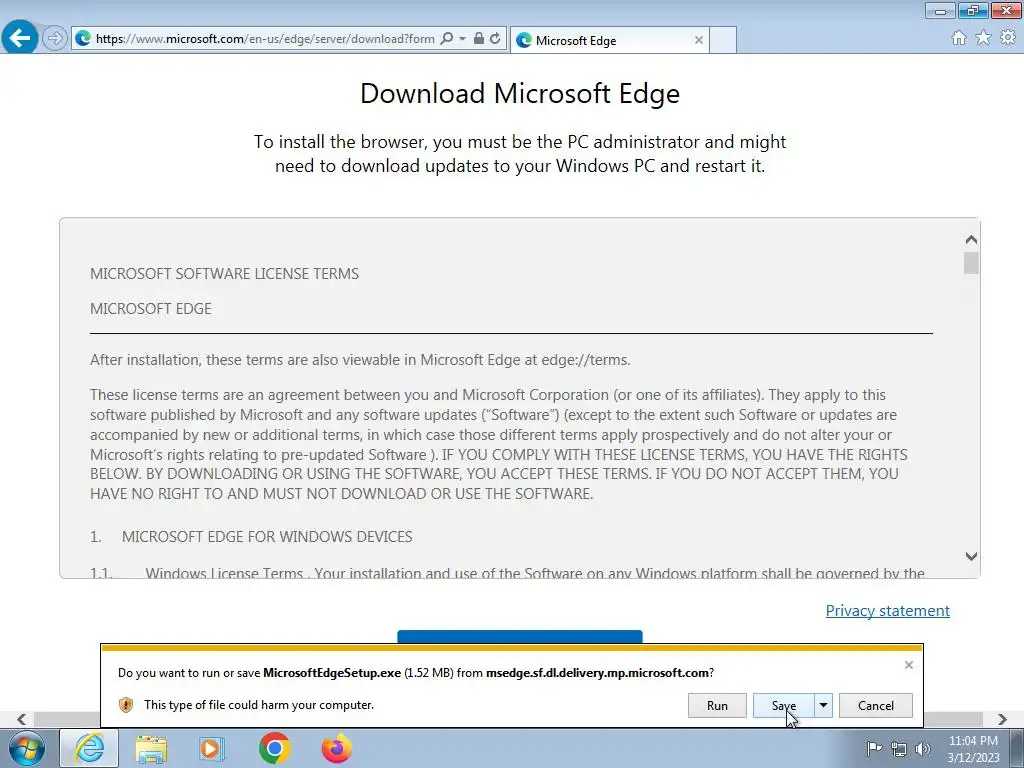Viewport: 1024px width, 768px height.
Task: Click Run in the download prompt
Action: (x=717, y=705)
